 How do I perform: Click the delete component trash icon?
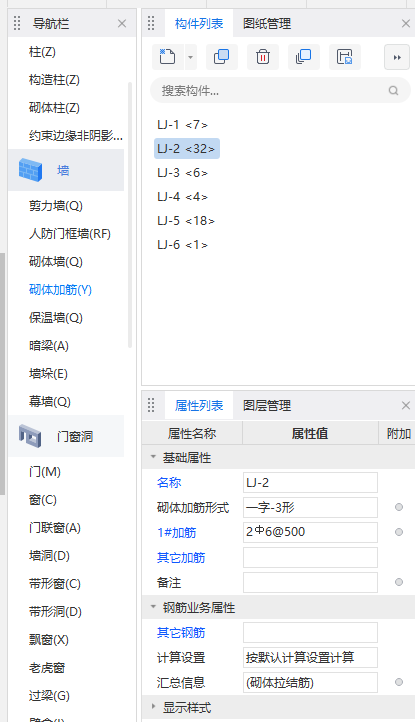tap(263, 57)
